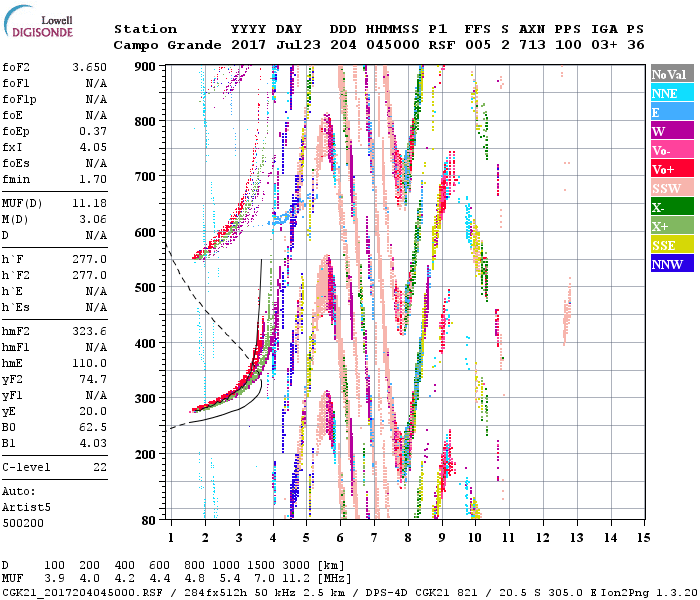The image size is (700, 600).
Task: Click the fxI value 4.05
Action: (93, 147)
